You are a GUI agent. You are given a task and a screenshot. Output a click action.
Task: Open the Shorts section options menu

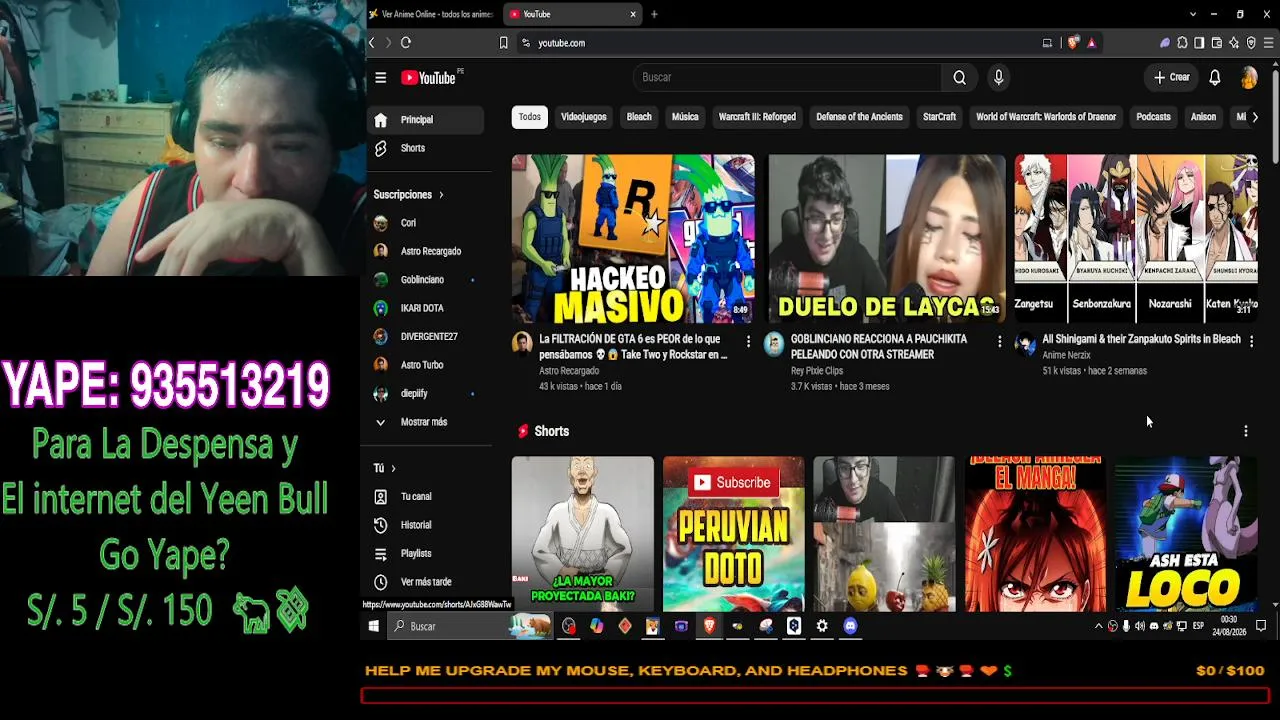click(x=1246, y=431)
